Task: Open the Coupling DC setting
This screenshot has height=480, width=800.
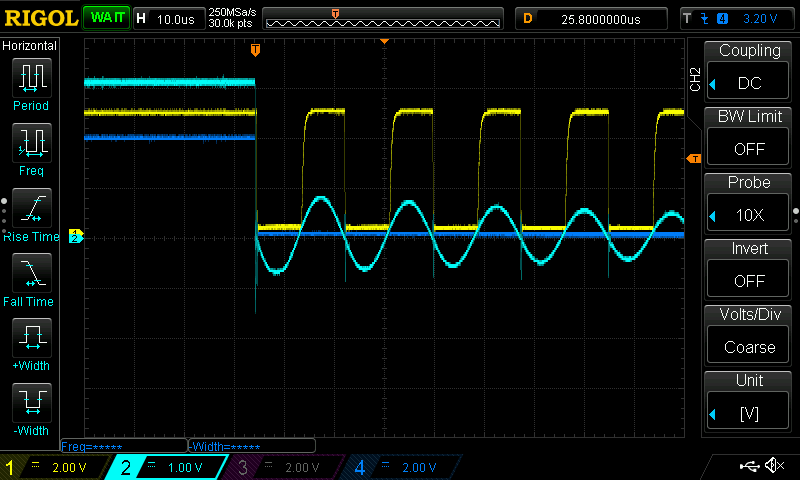Action: pos(748,82)
